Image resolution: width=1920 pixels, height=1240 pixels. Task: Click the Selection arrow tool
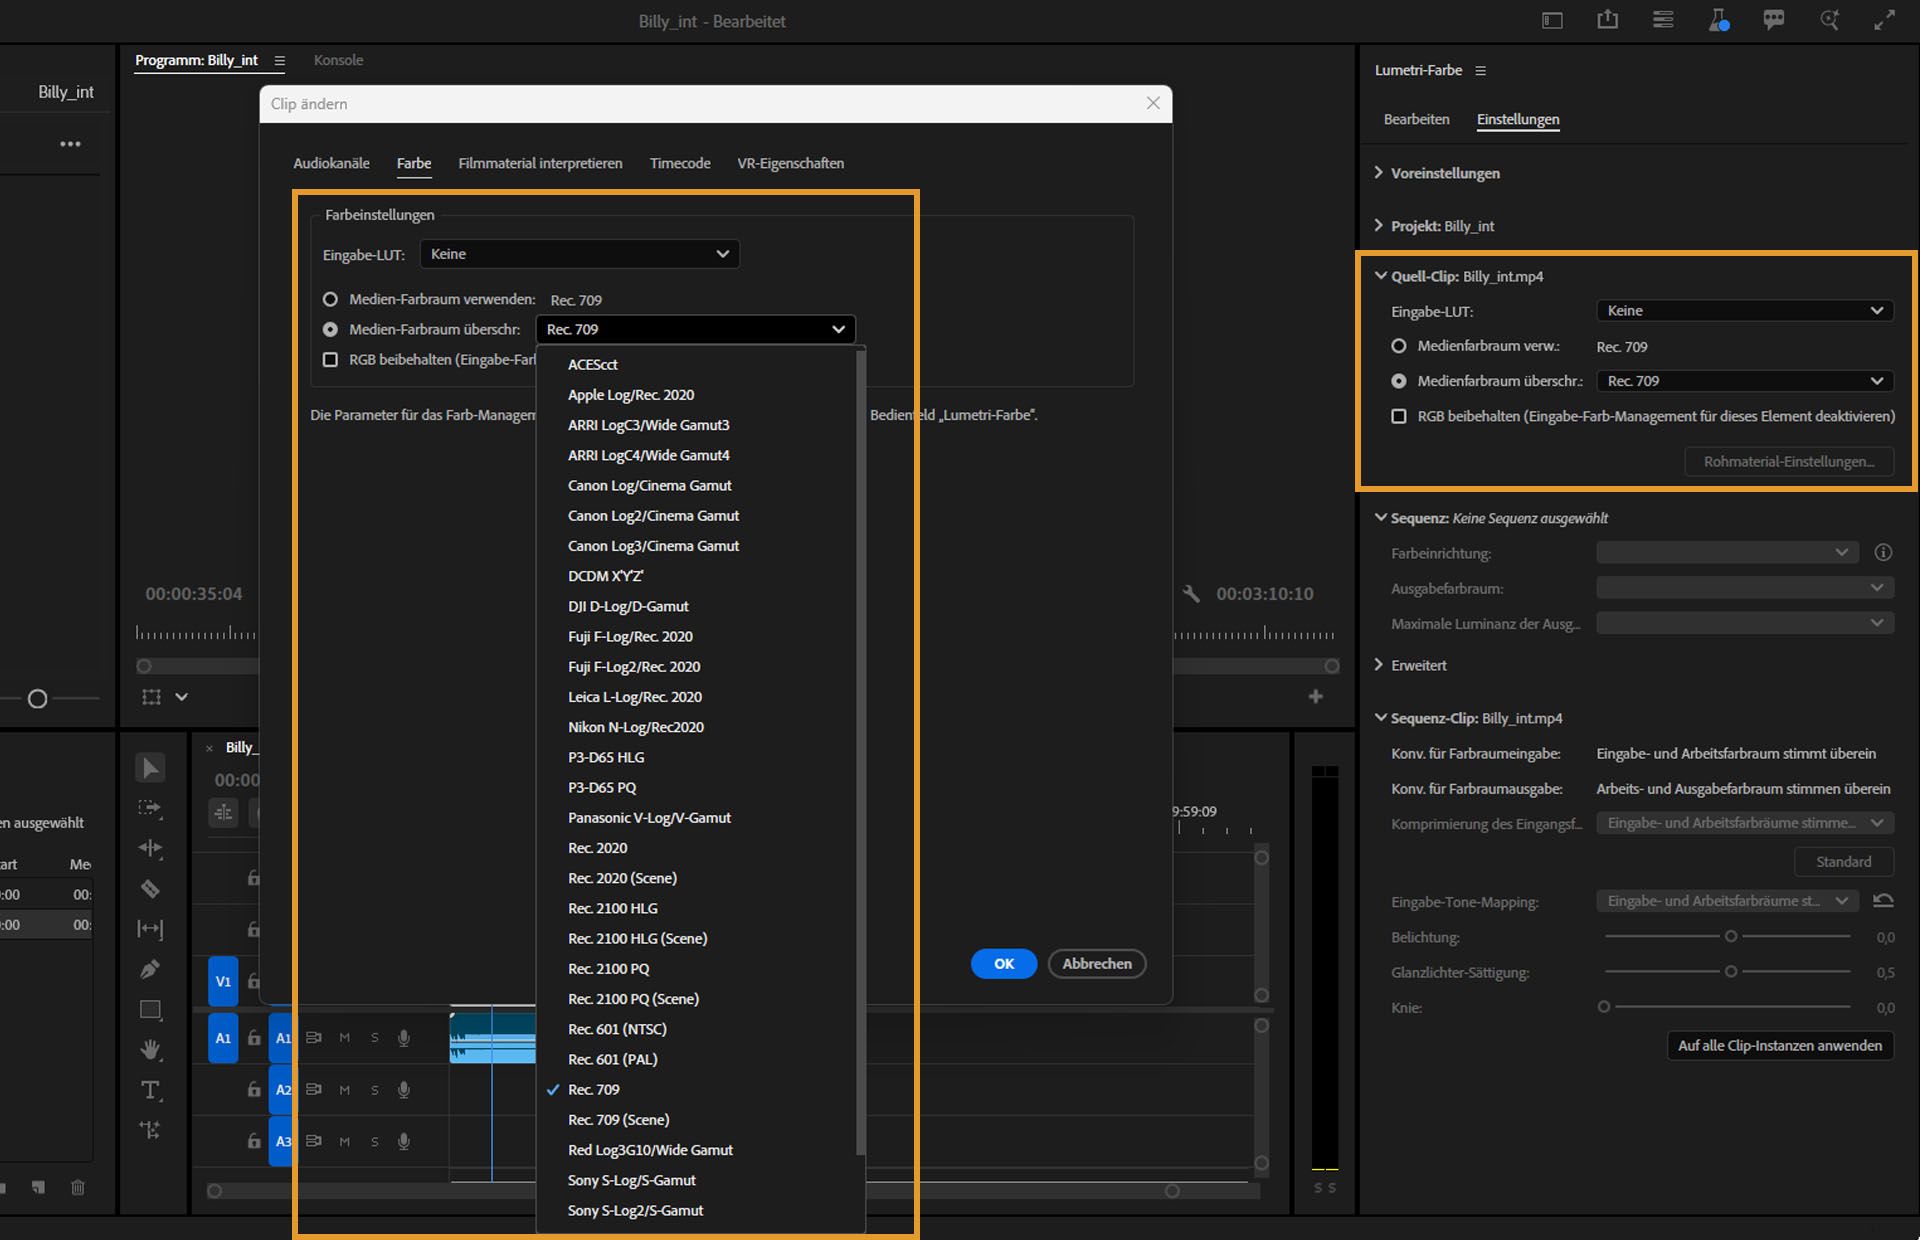tap(150, 768)
